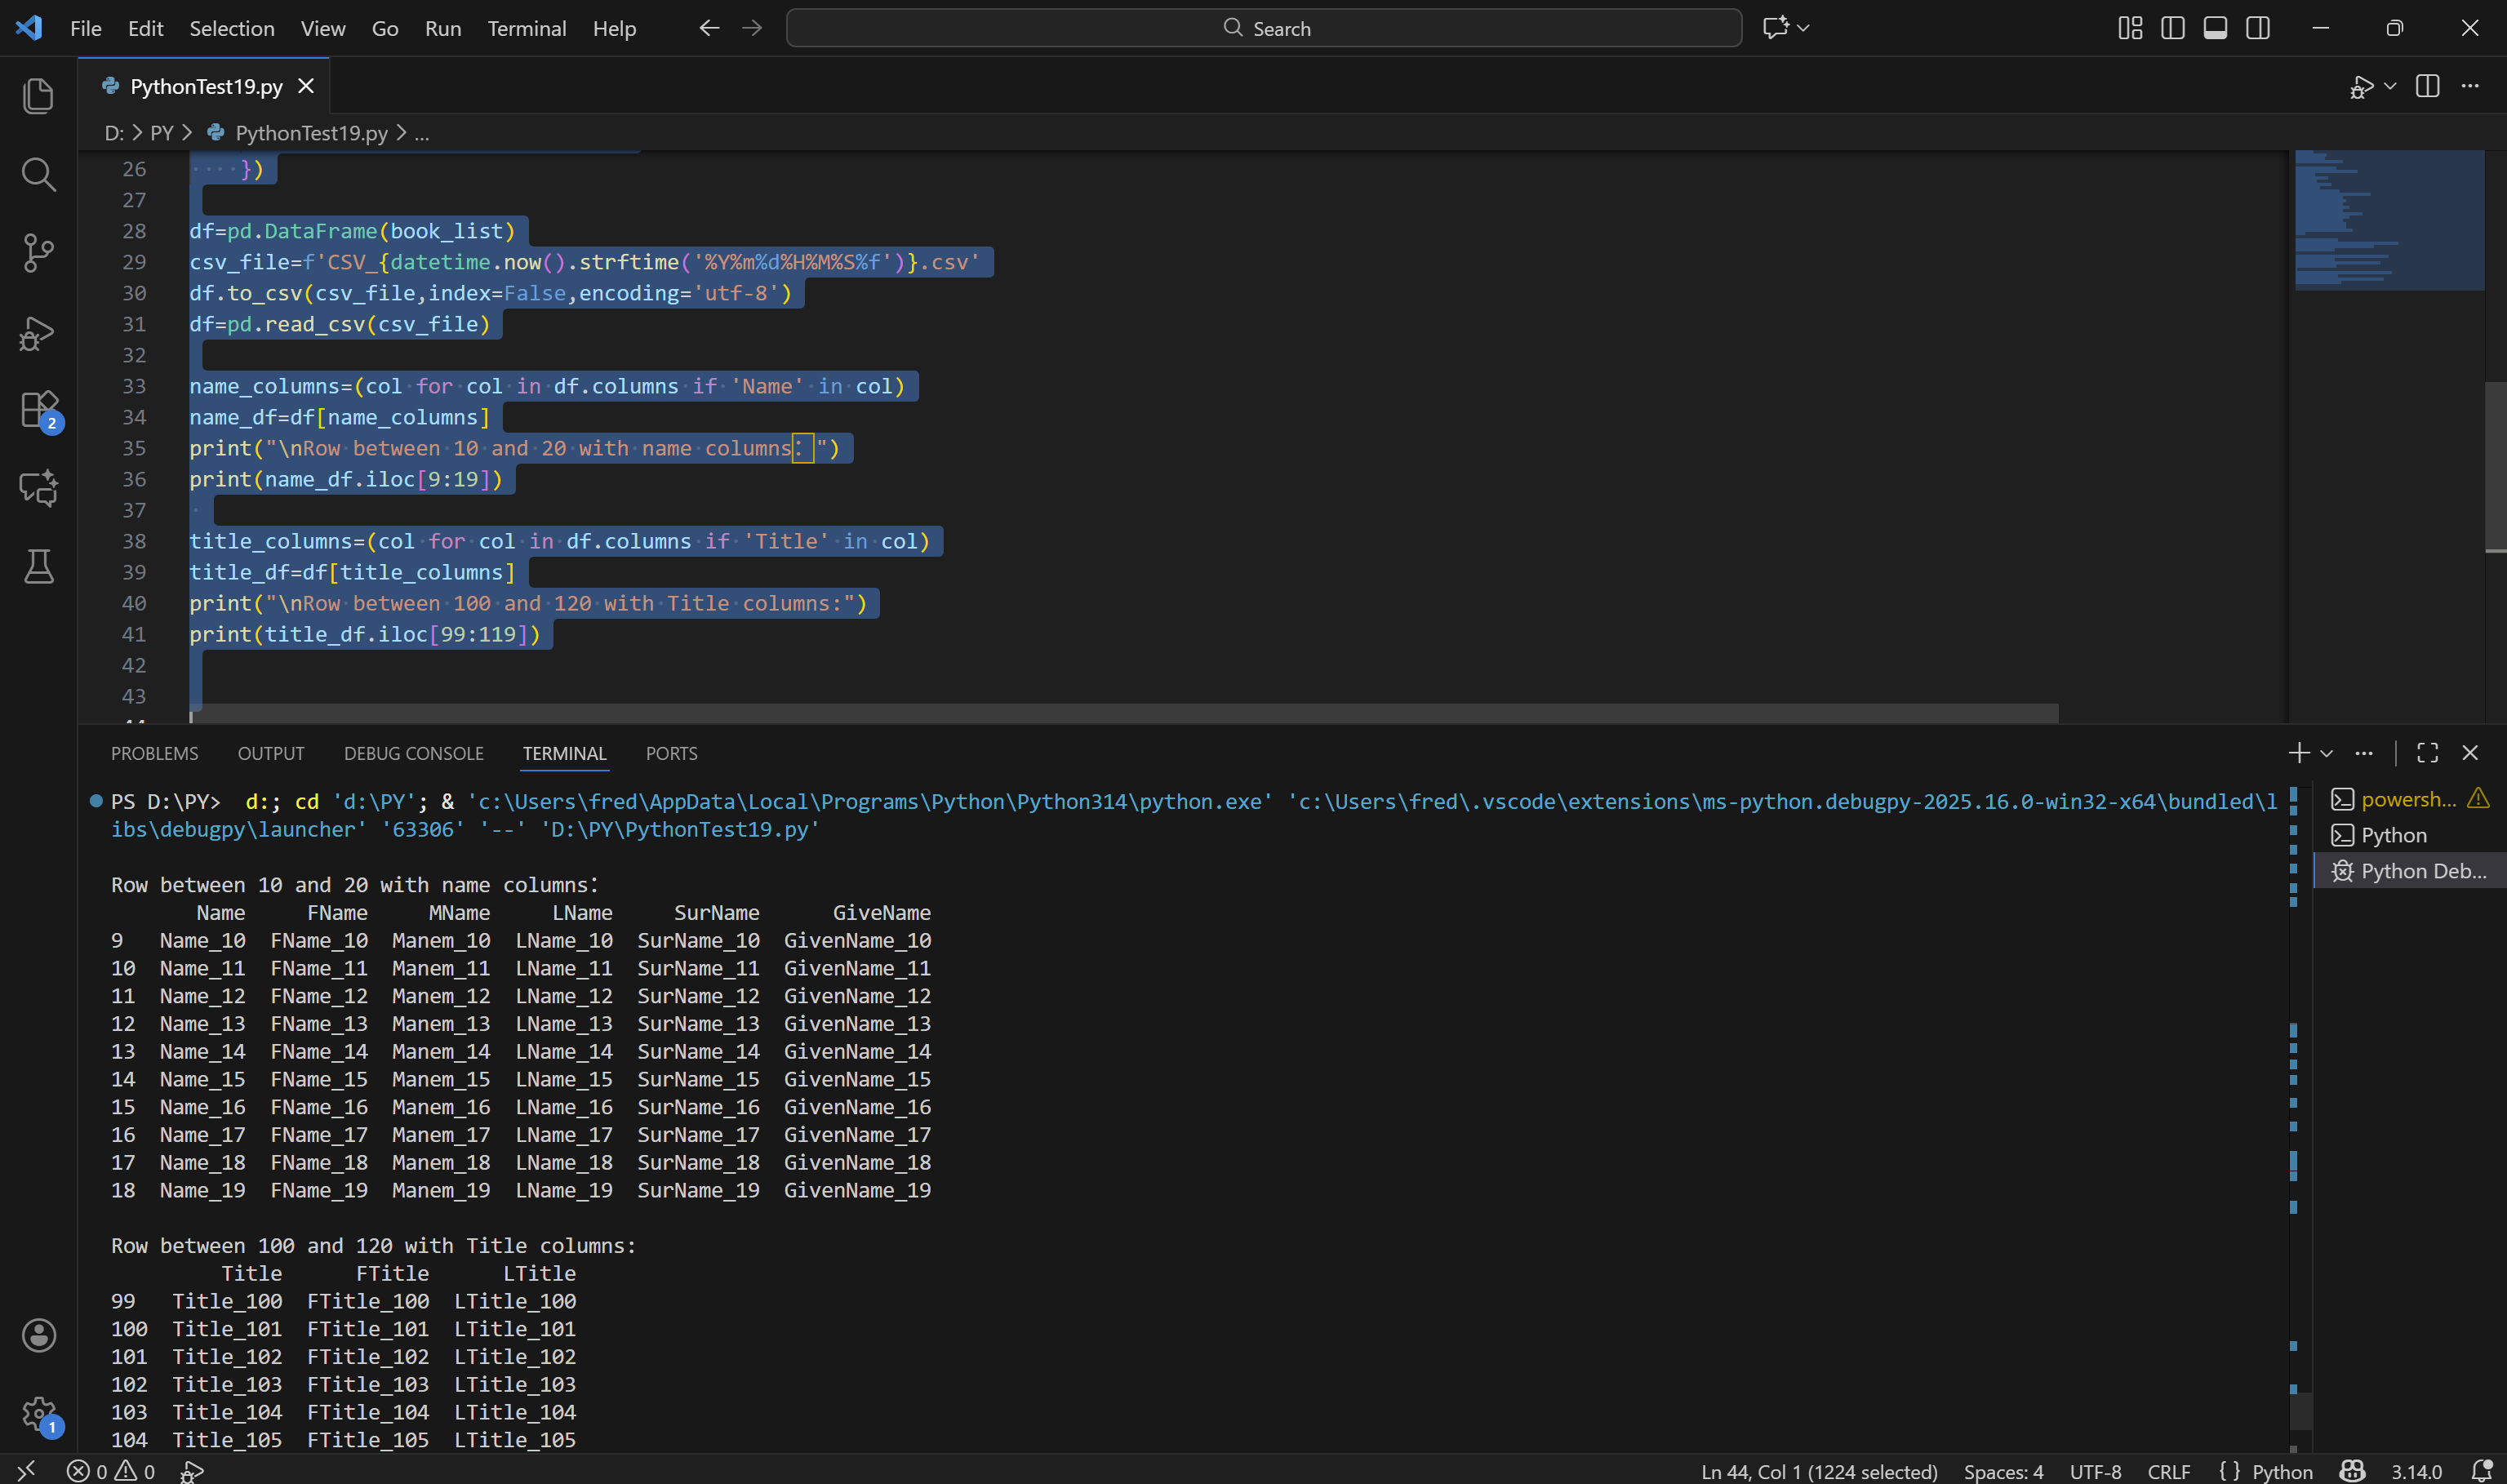Expand the ellipsis in editor breadcrumb
Screen dimensions: 2507x1484
point(422,133)
